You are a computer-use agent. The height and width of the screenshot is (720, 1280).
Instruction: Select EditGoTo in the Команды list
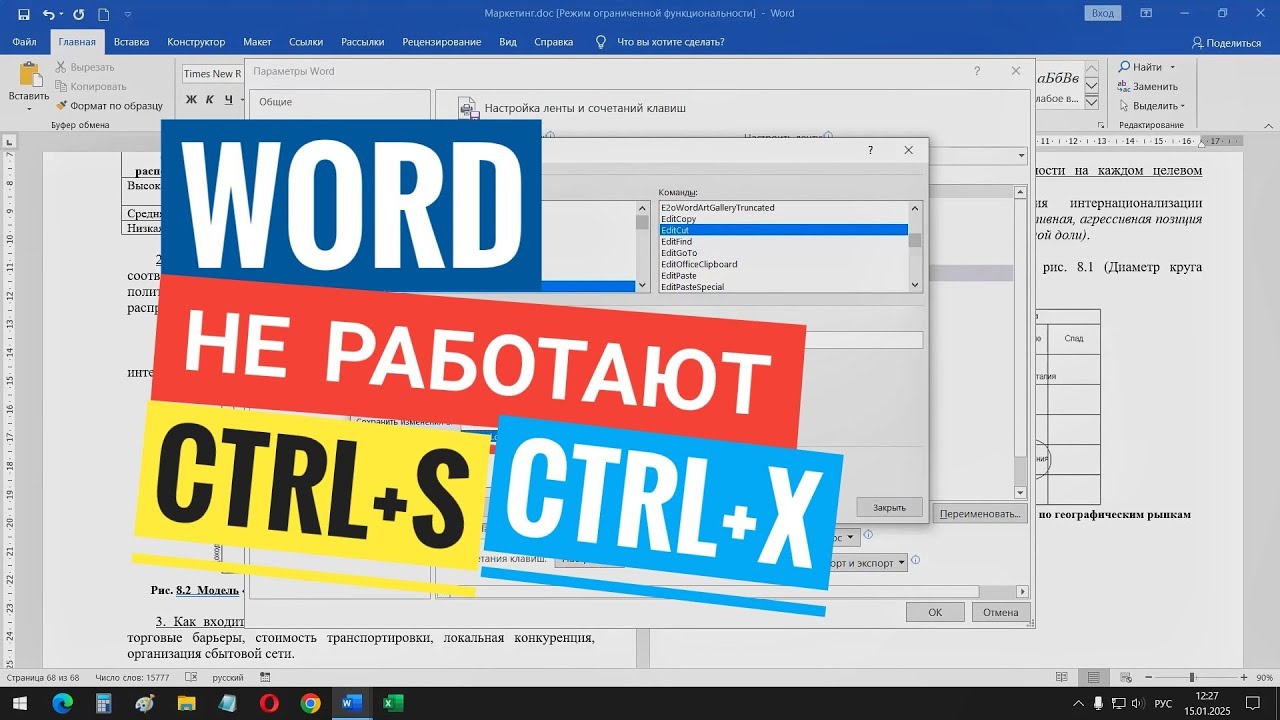[x=783, y=253]
